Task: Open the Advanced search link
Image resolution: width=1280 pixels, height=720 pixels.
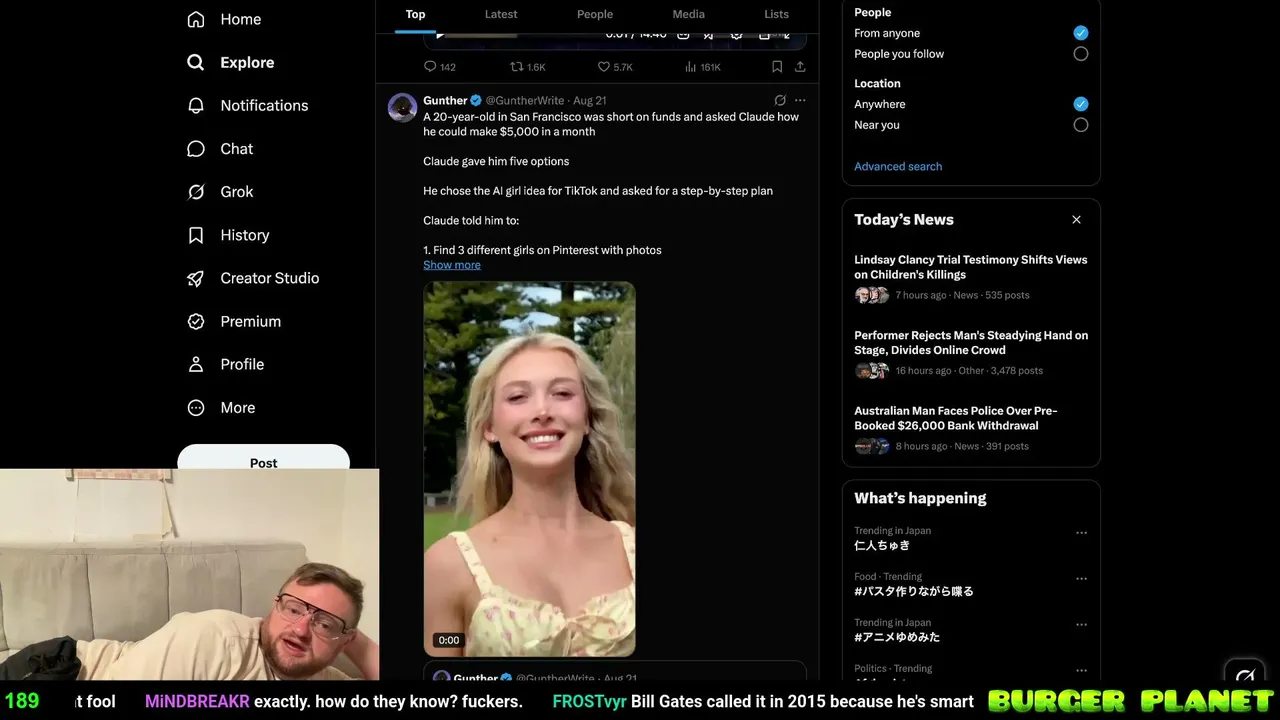Action: coord(898,166)
